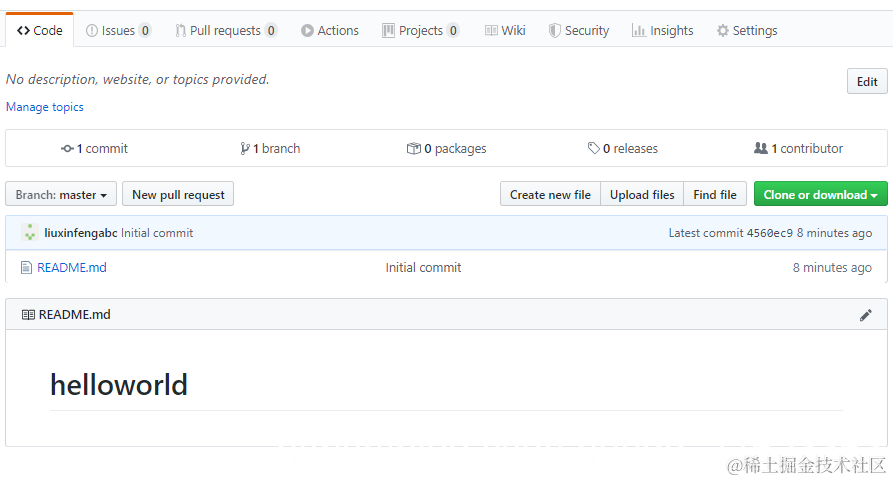Click the board icon on Projects tab

(388, 30)
